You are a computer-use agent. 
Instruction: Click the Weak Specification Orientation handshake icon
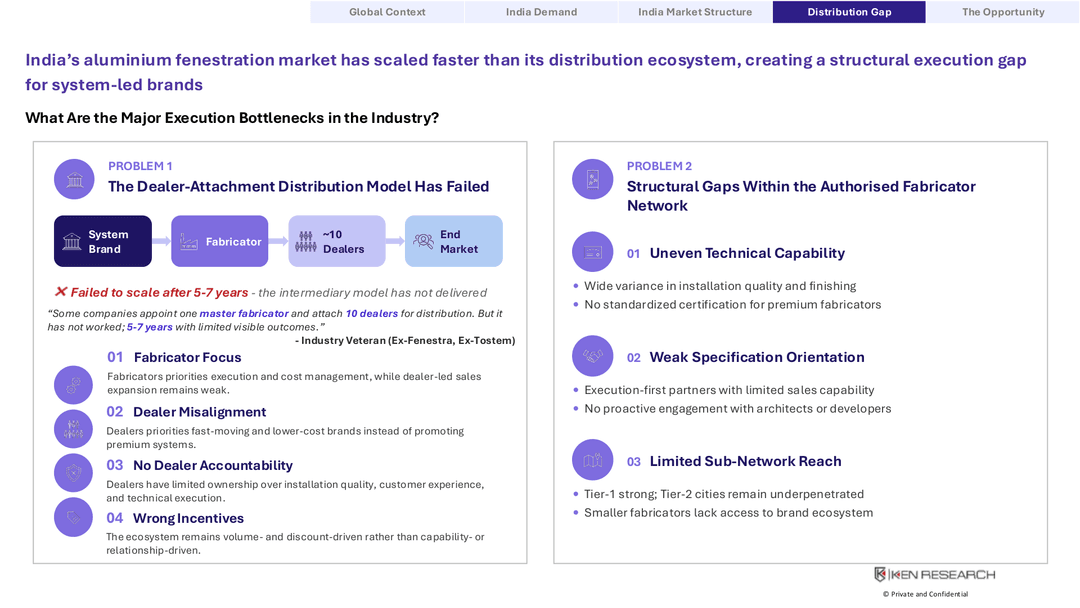[592, 356]
